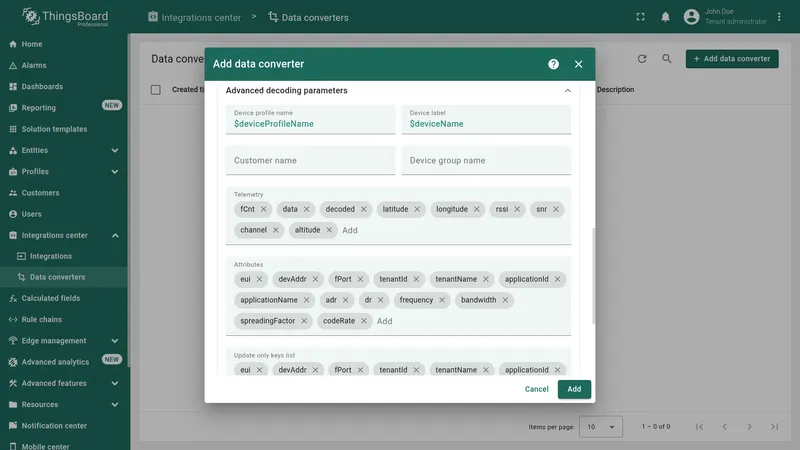Click the Device label field
Viewport: 800px width, 450px height.
tap(486, 120)
